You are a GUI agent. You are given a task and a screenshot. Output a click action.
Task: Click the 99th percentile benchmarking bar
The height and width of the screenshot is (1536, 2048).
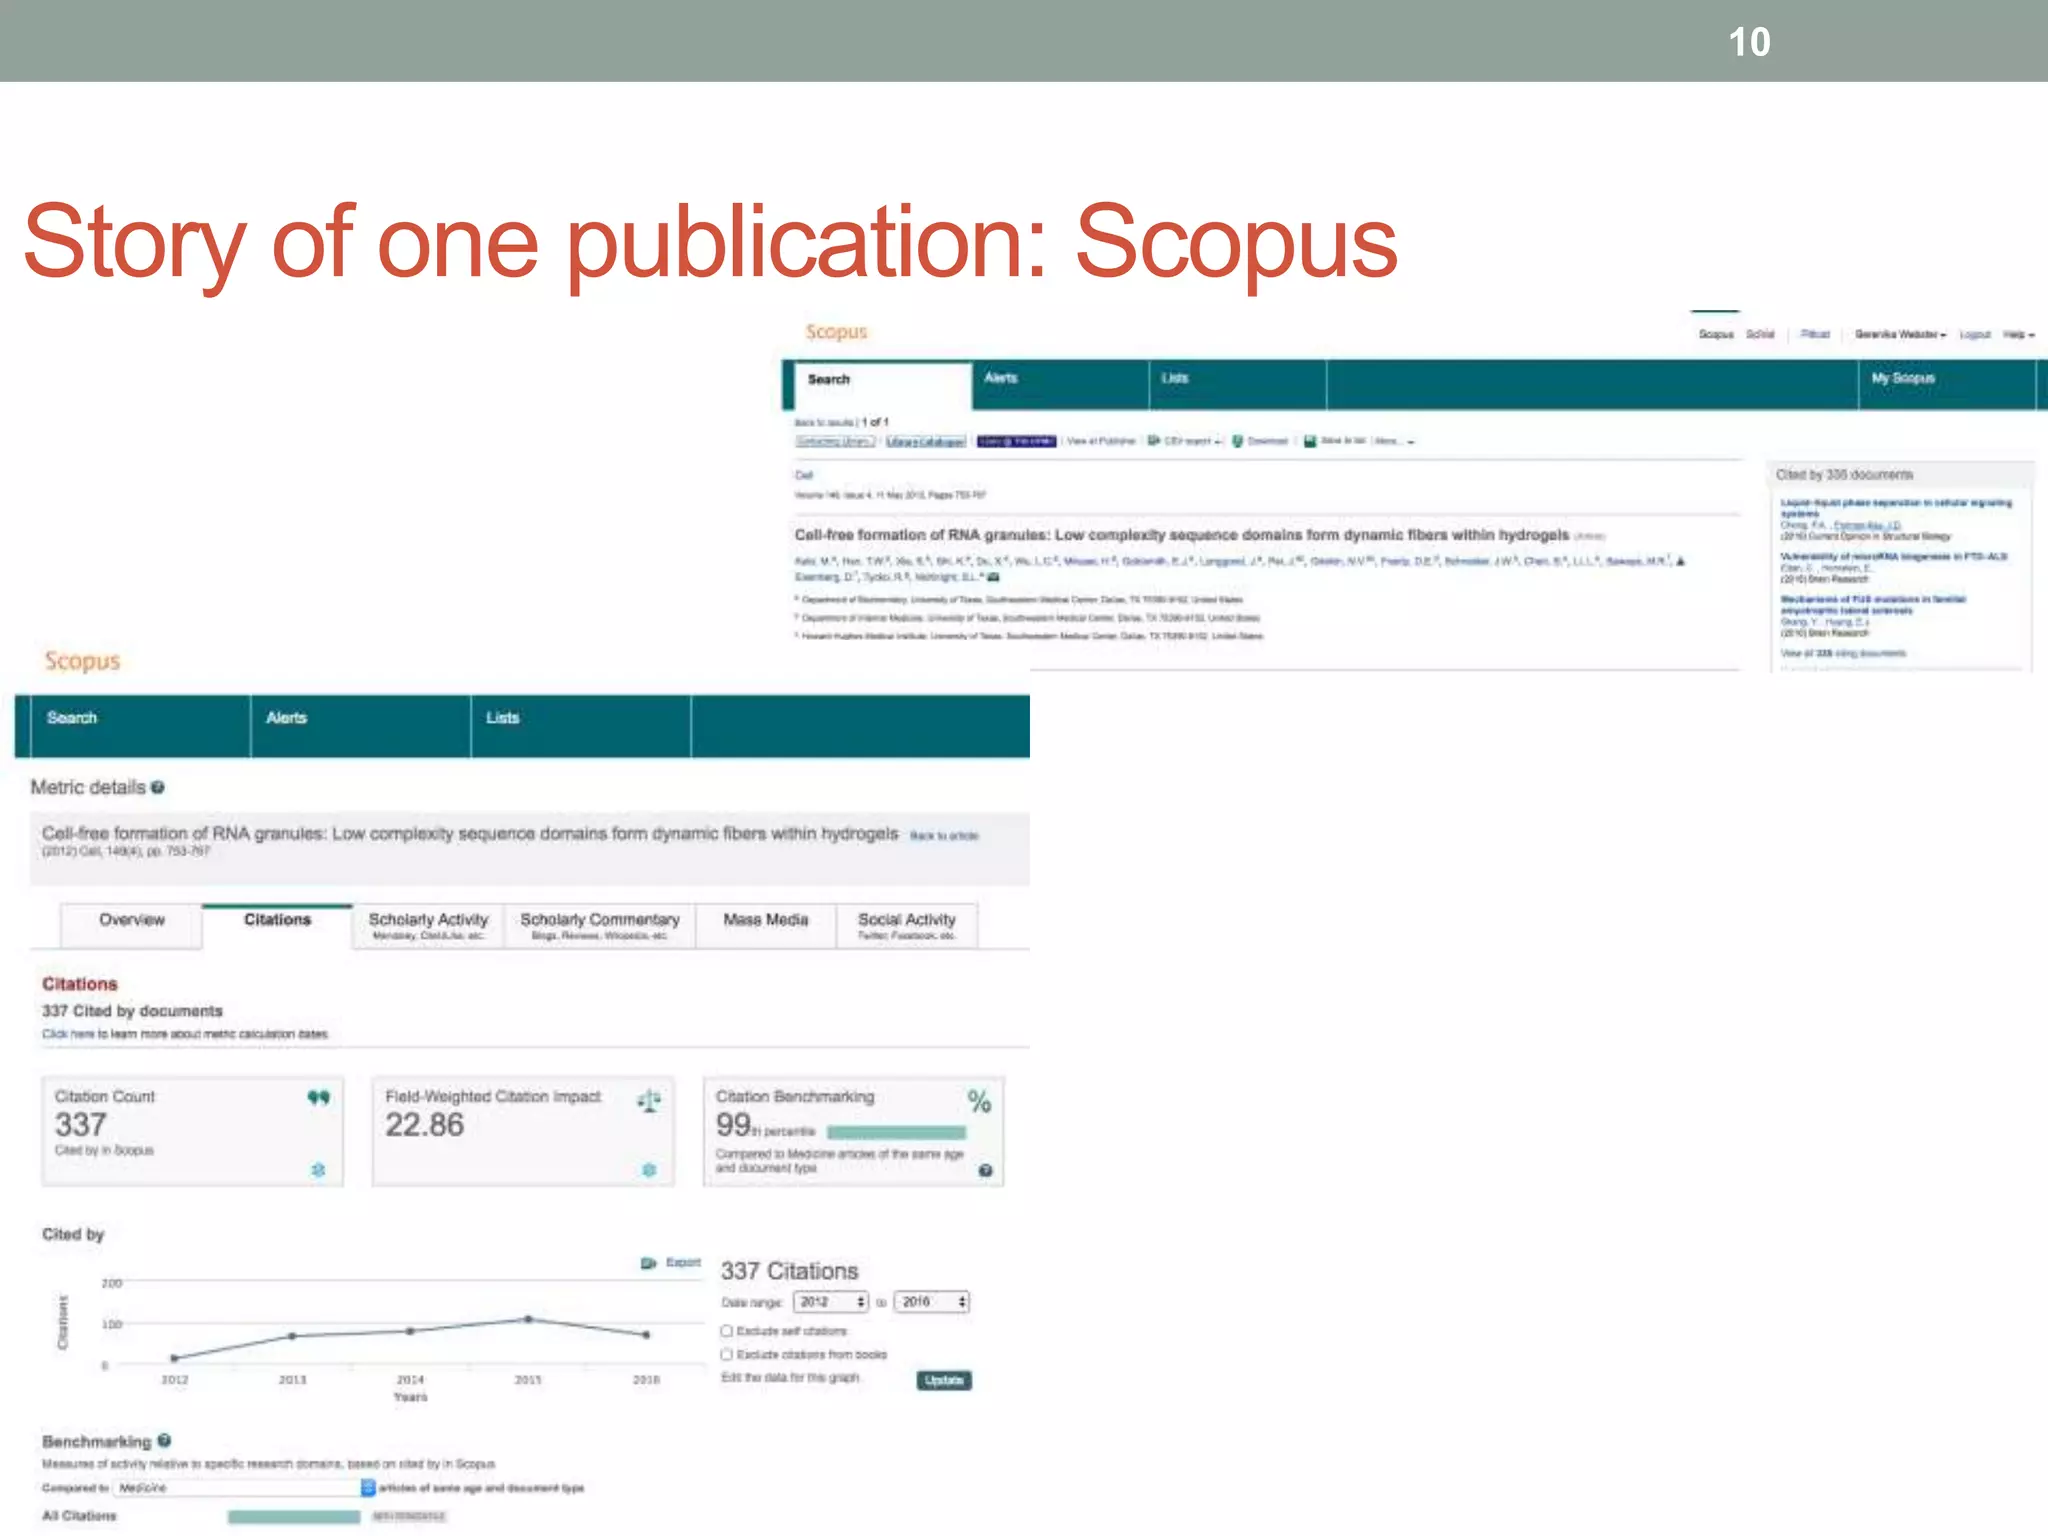pos(896,1132)
